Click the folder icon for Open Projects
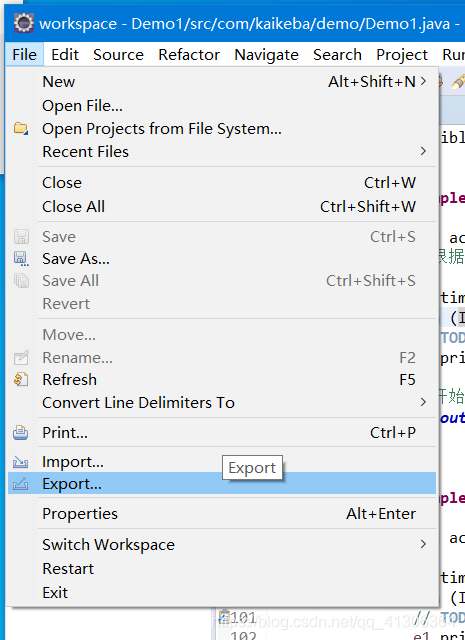The image size is (465, 640). pos(21,129)
